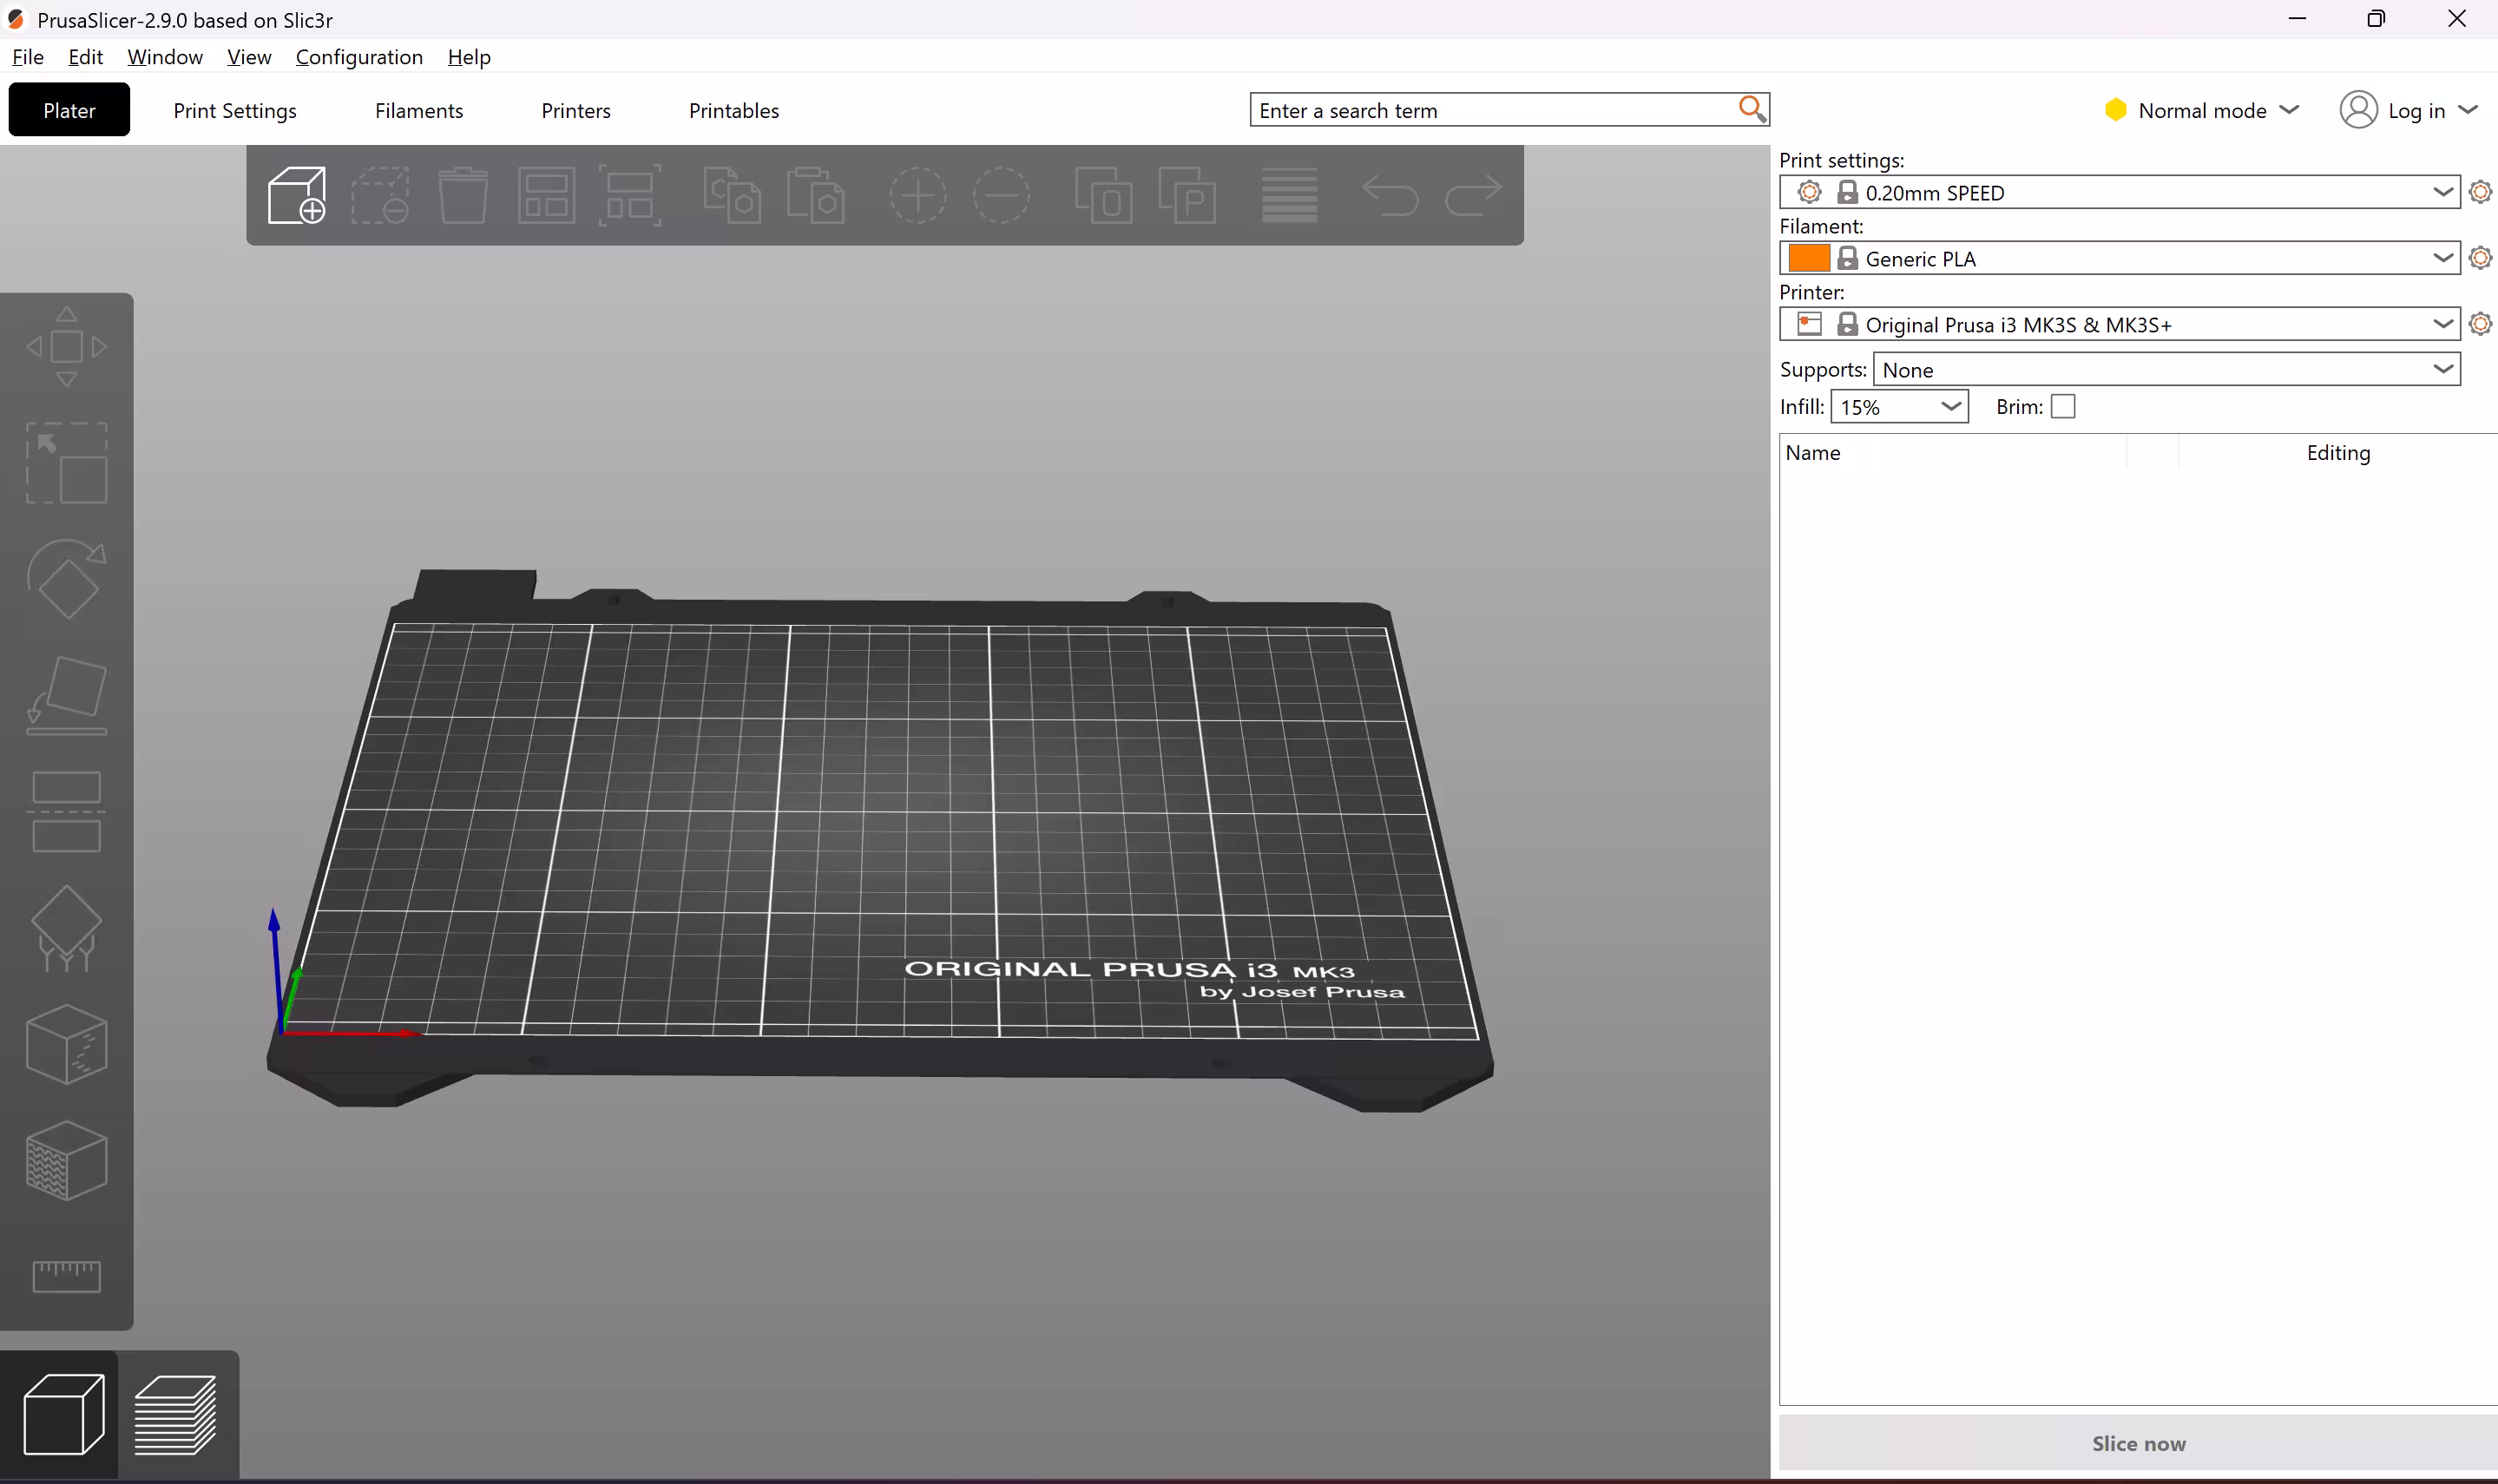
Task: Select the Move gizmo tool
Action: click(66, 346)
